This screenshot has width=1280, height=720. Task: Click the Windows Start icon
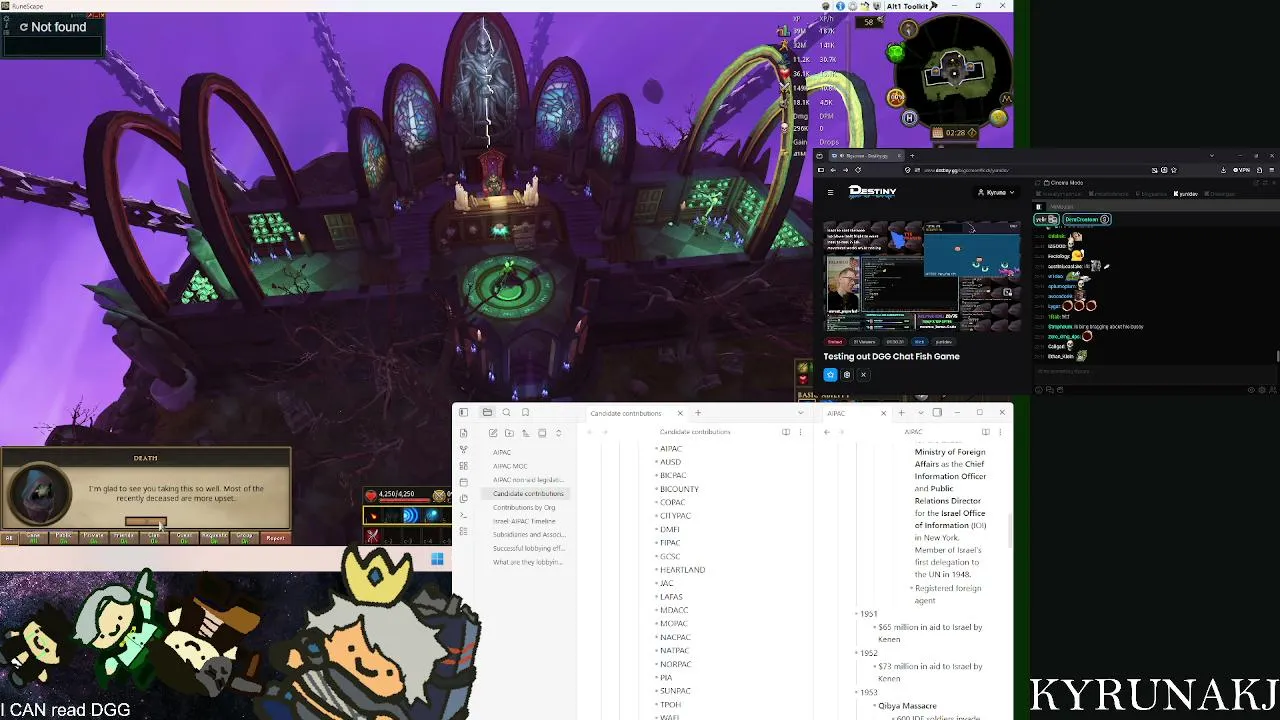point(437,559)
